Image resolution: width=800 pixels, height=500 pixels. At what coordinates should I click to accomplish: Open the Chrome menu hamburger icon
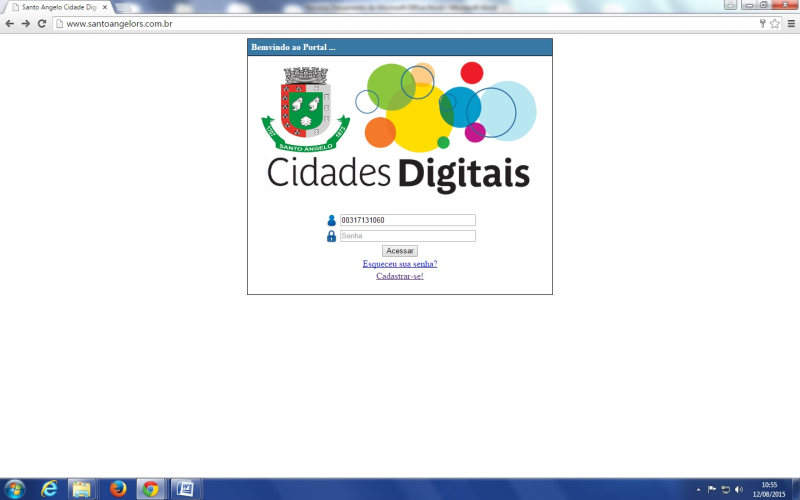(x=791, y=23)
